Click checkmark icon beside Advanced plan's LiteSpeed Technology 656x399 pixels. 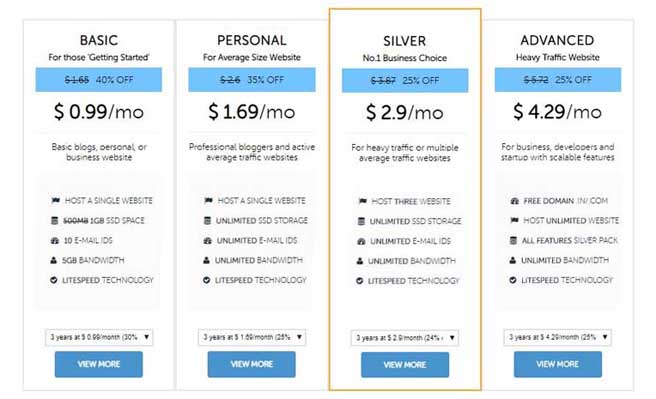(x=513, y=280)
